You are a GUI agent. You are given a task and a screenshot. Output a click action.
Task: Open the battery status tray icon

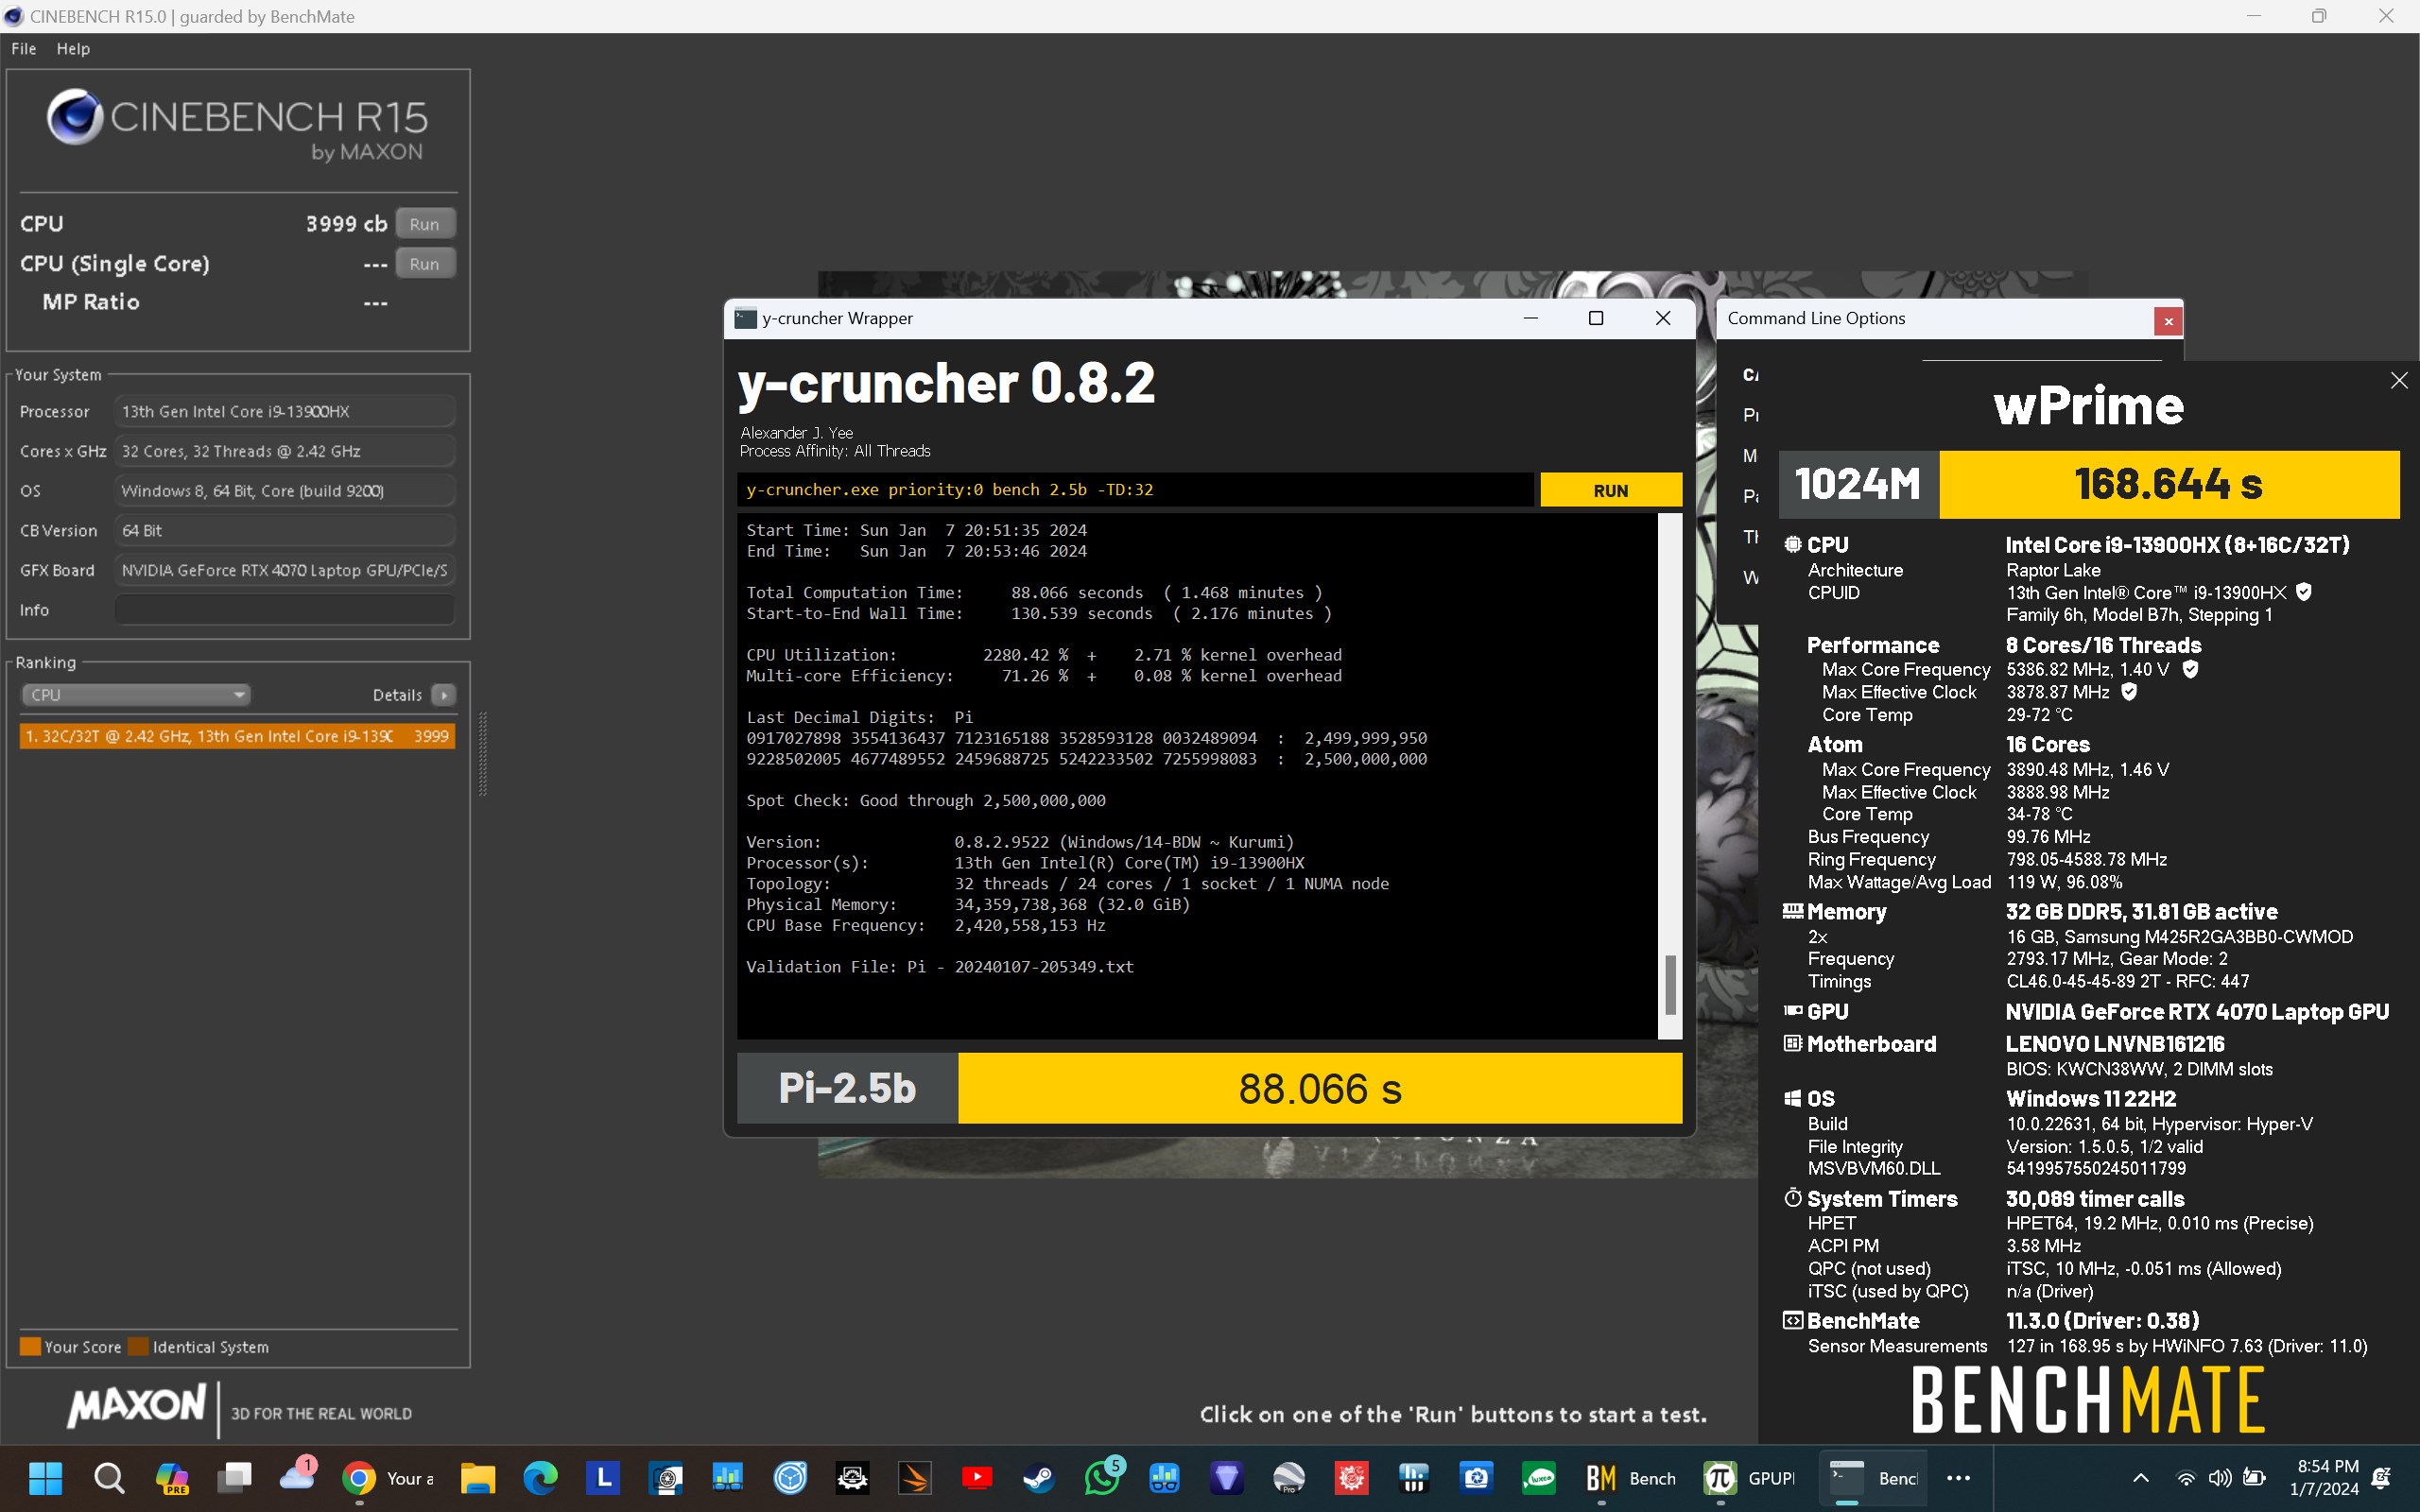tap(2254, 1478)
